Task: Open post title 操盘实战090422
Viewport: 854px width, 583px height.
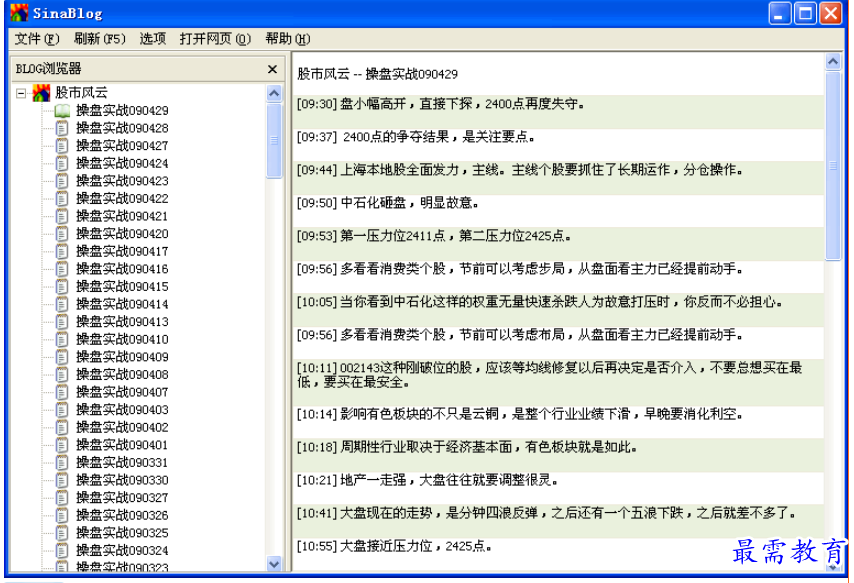Action: point(122,198)
